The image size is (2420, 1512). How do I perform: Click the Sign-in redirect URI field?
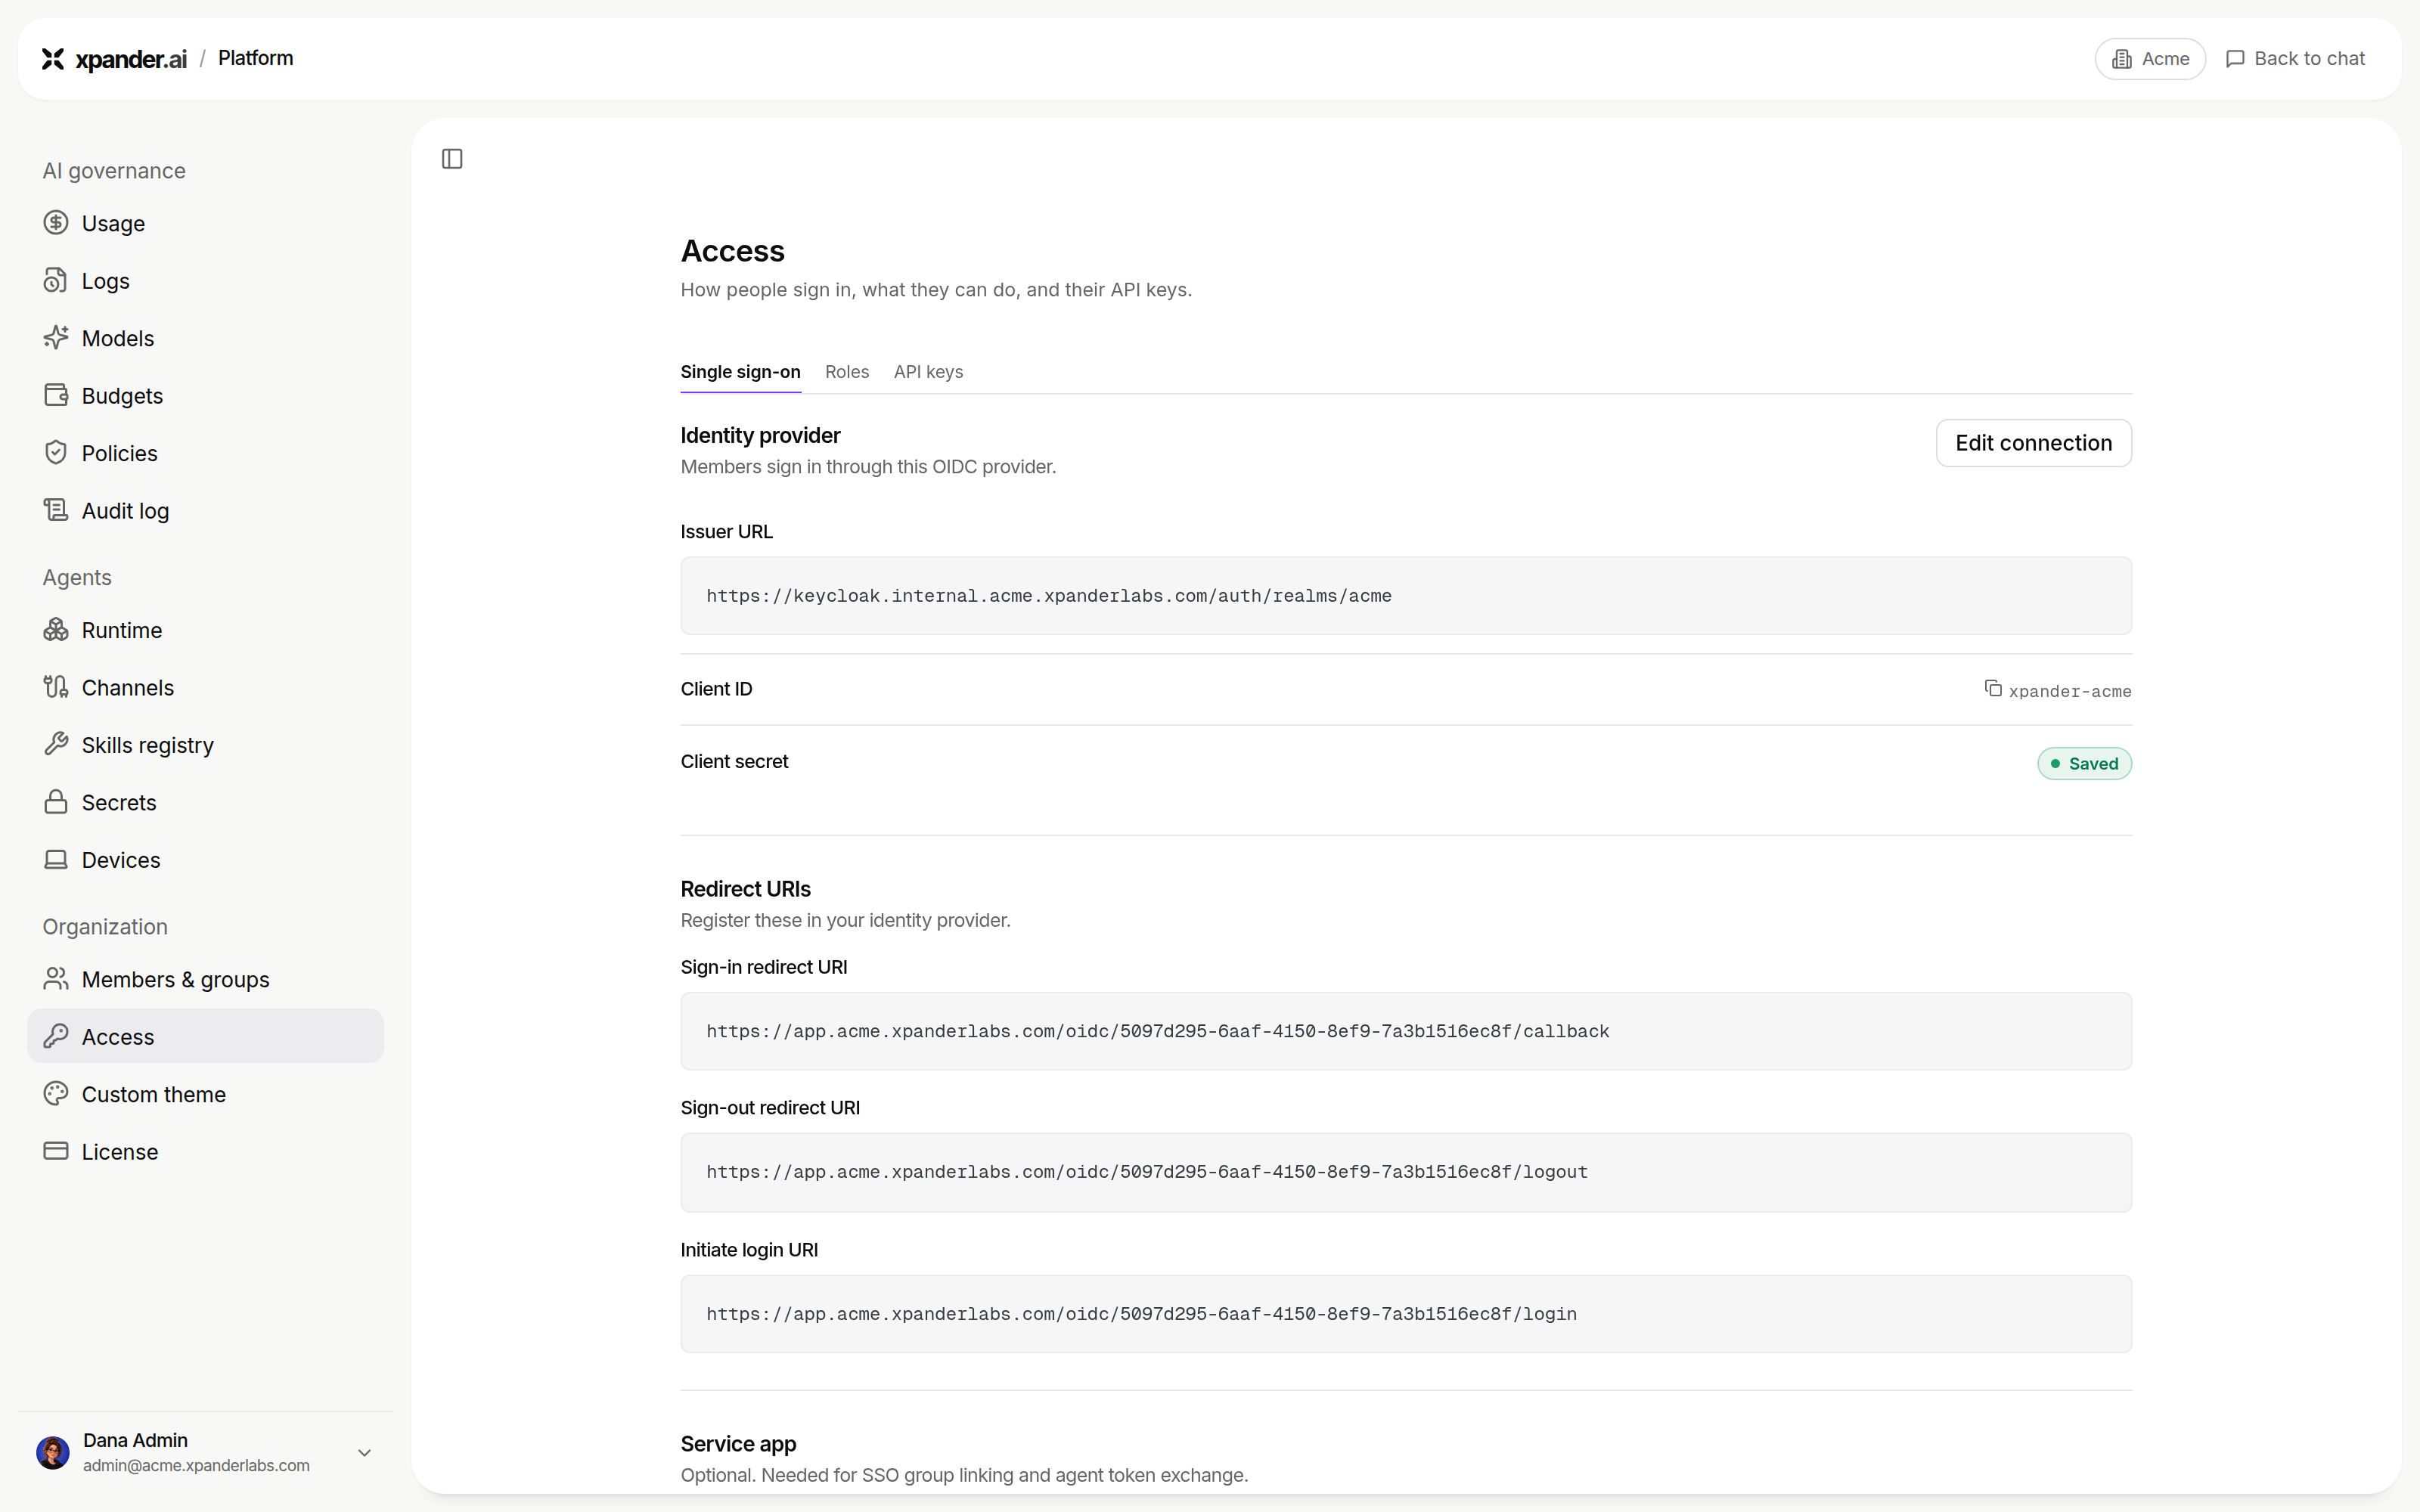coord(1406,1031)
